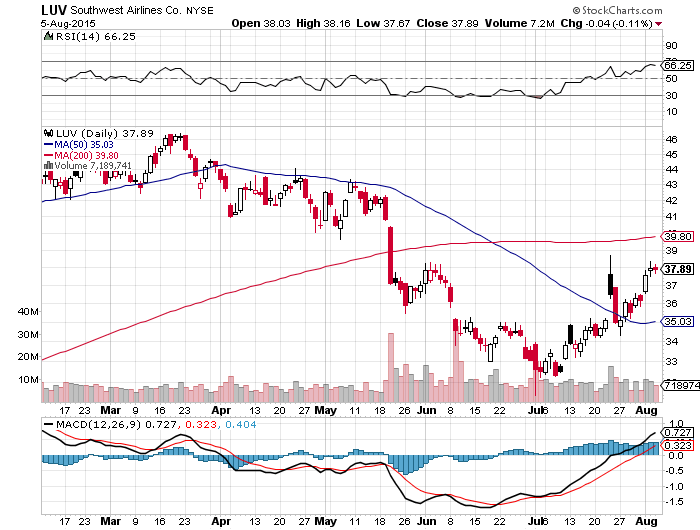Click the MACD(12,26,9) legend label

[99, 424]
